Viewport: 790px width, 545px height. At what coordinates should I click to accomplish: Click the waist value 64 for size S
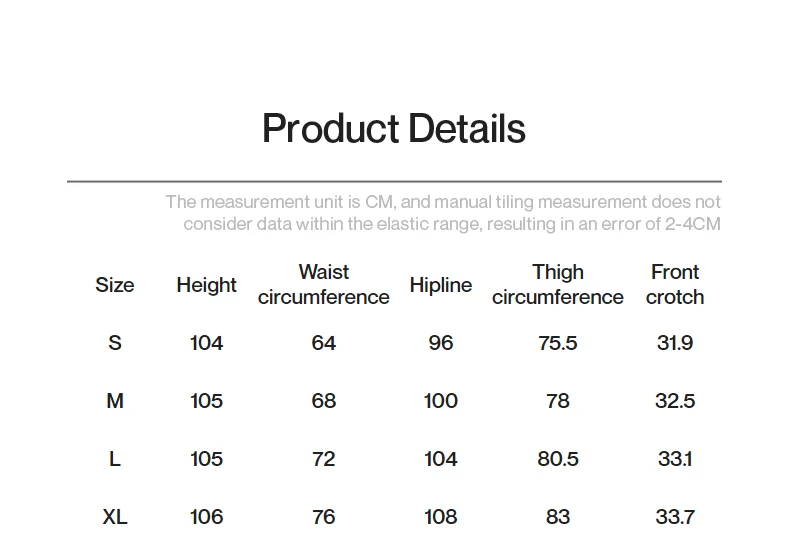click(x=323, y=343)
